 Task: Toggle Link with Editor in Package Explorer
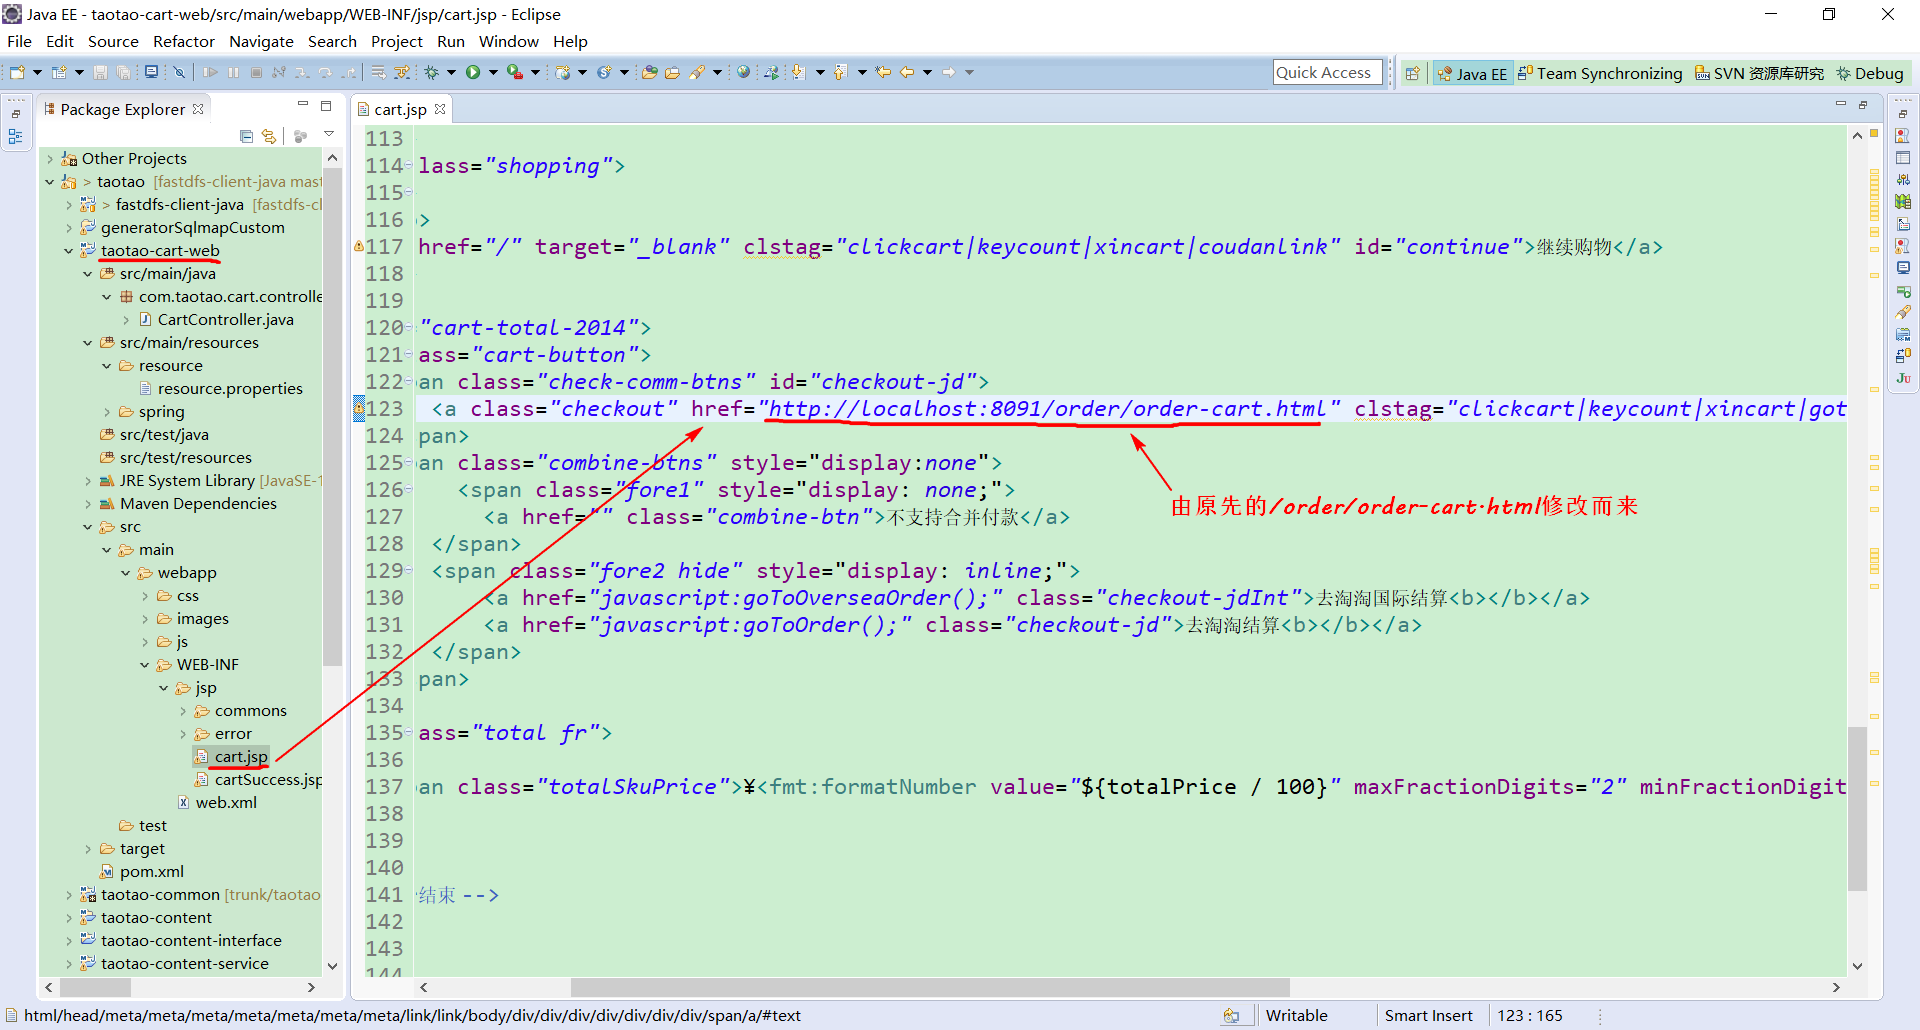point(268,135)
